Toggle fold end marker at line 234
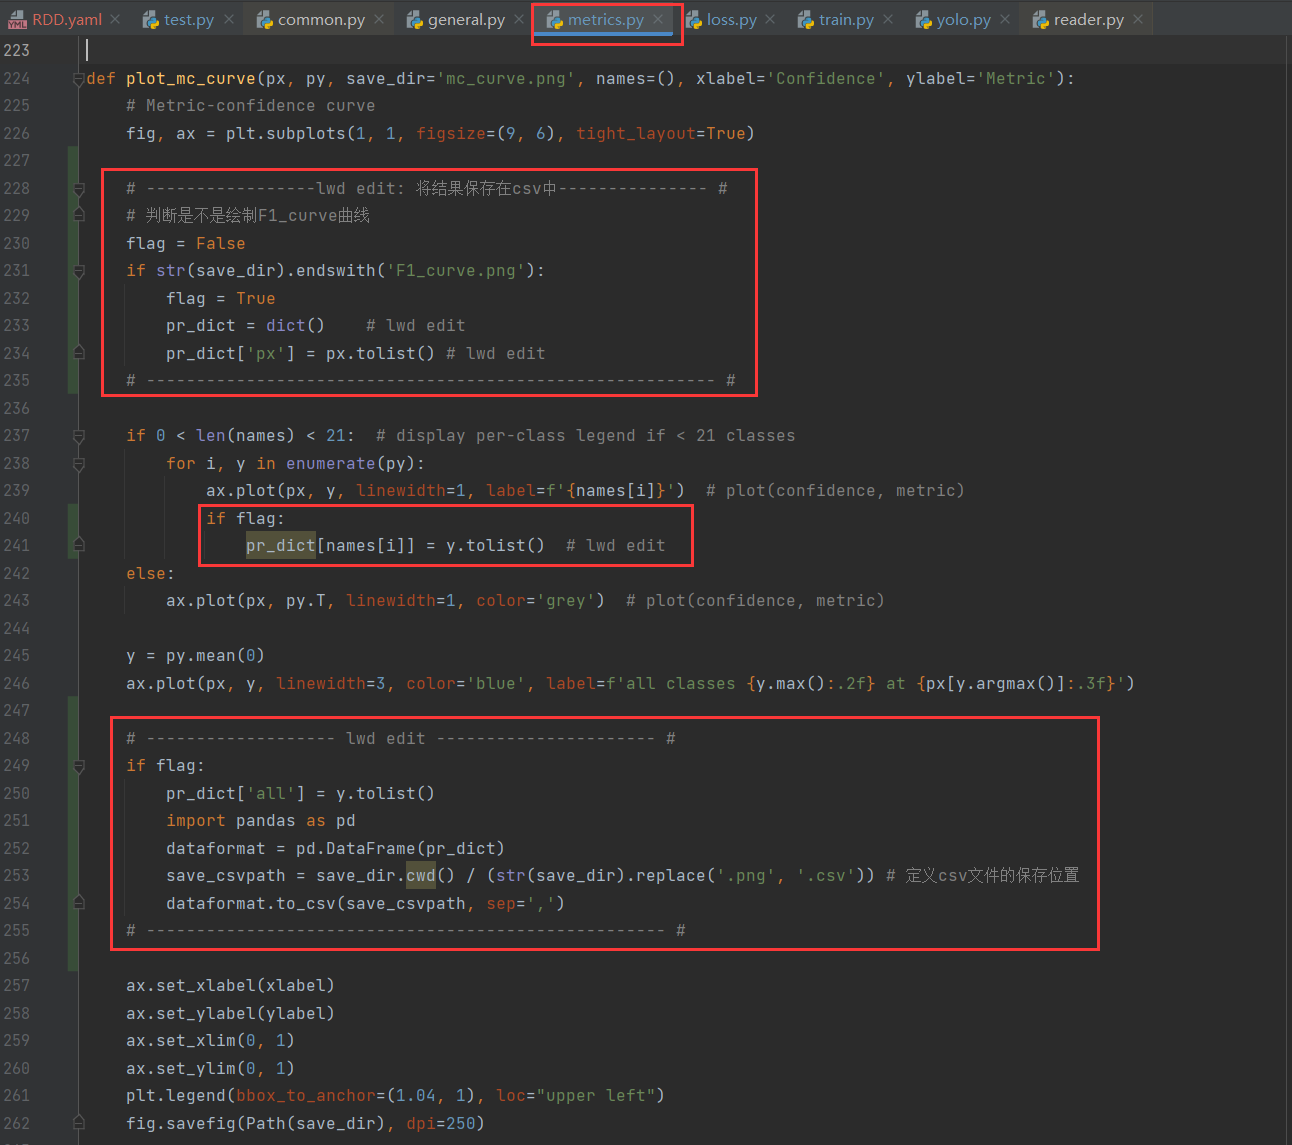Screen dimensions: 1292x1145 (x=79, y=353)
